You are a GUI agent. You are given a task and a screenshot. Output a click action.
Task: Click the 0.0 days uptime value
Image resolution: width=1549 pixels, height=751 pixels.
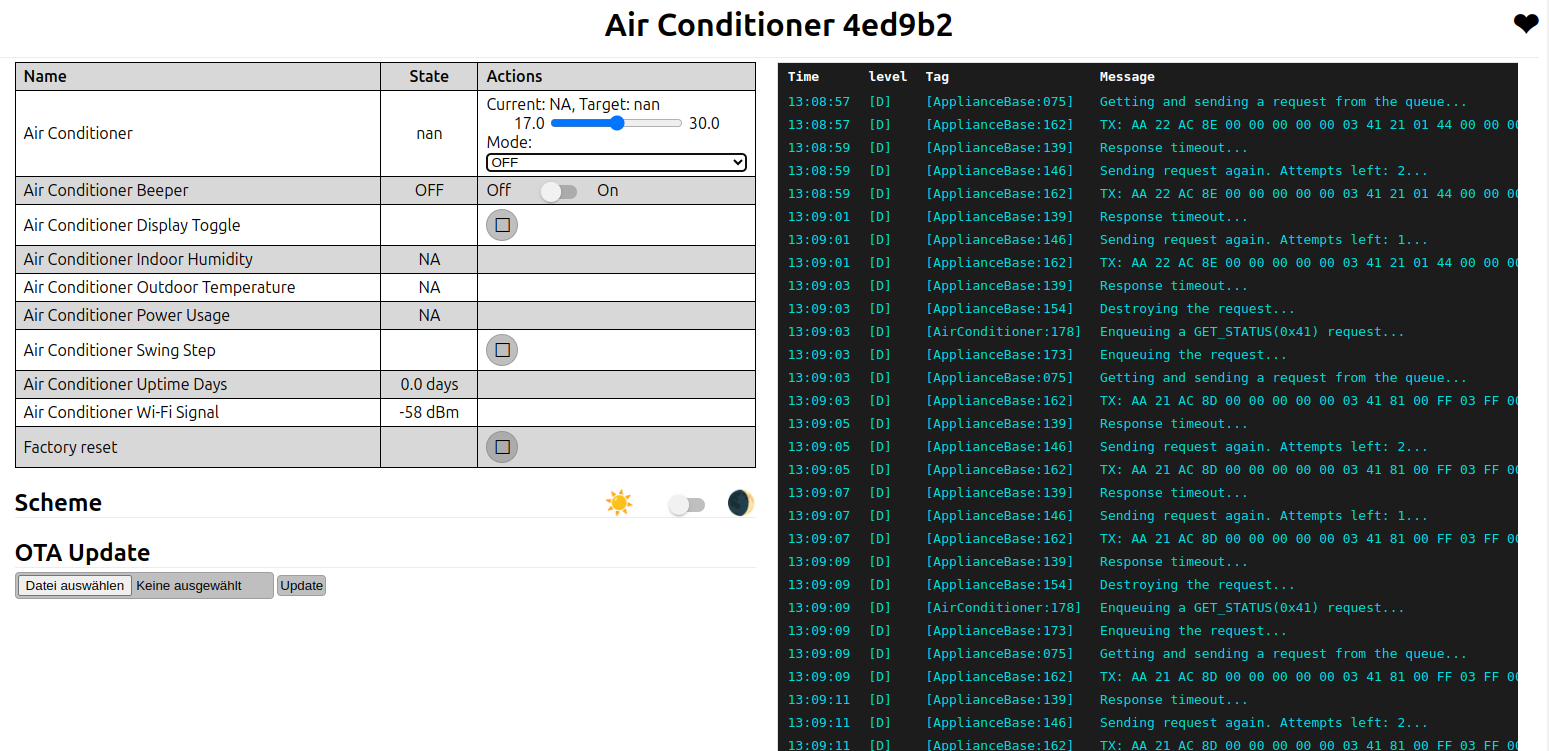[429, 384]
